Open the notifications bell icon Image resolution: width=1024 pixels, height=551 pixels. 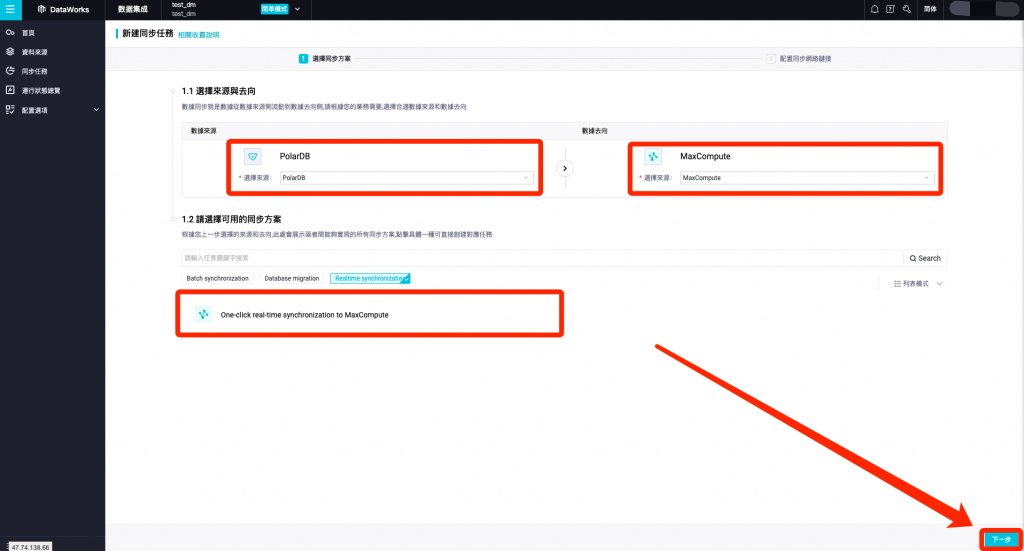[x=874, y=9]
